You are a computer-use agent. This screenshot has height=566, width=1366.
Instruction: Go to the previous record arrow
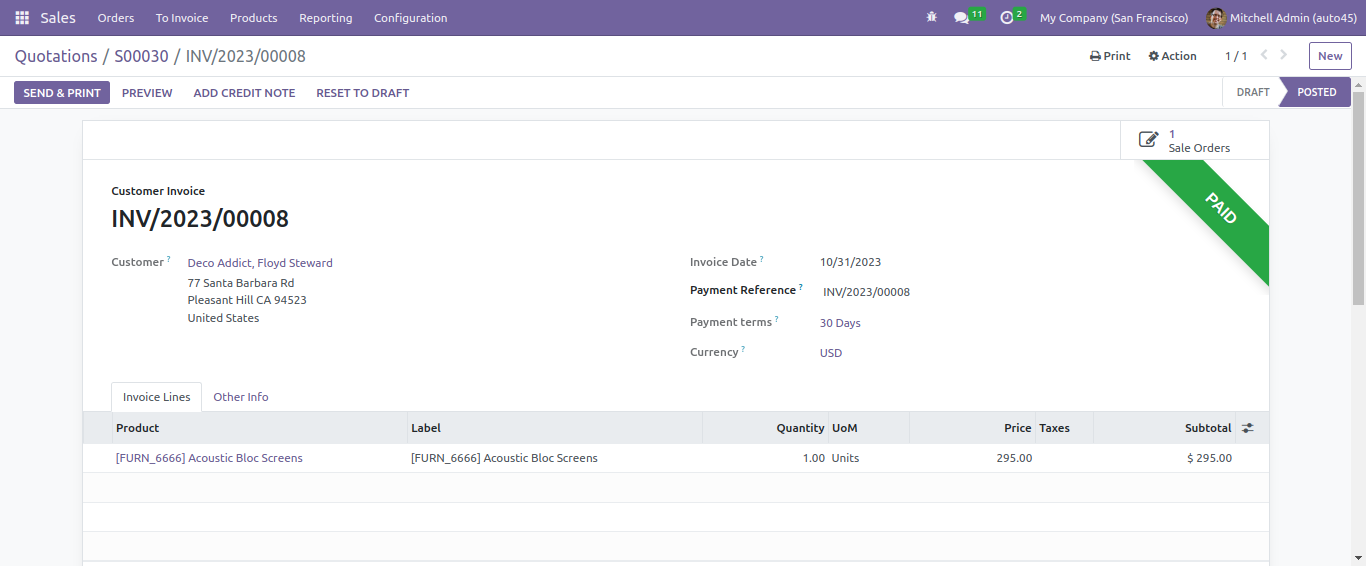pyautogui.click(x=1265, y=56)
